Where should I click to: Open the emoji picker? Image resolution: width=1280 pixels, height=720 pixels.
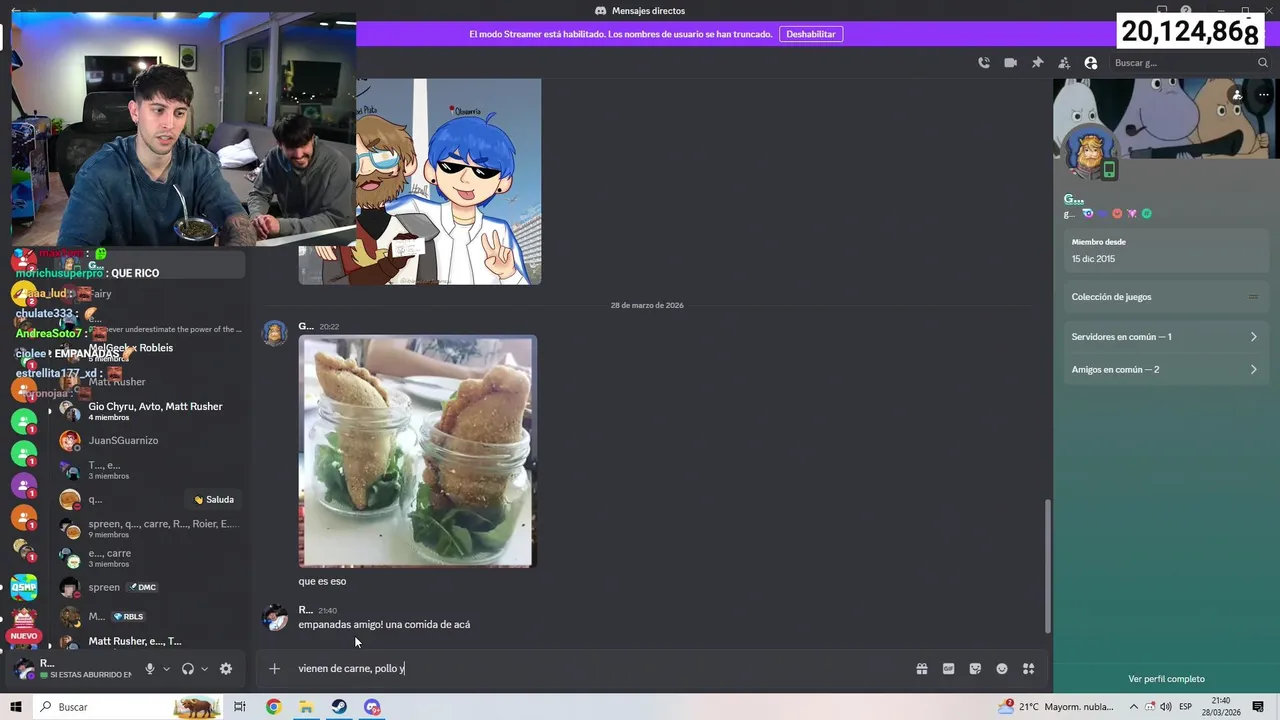(1002, 669)
